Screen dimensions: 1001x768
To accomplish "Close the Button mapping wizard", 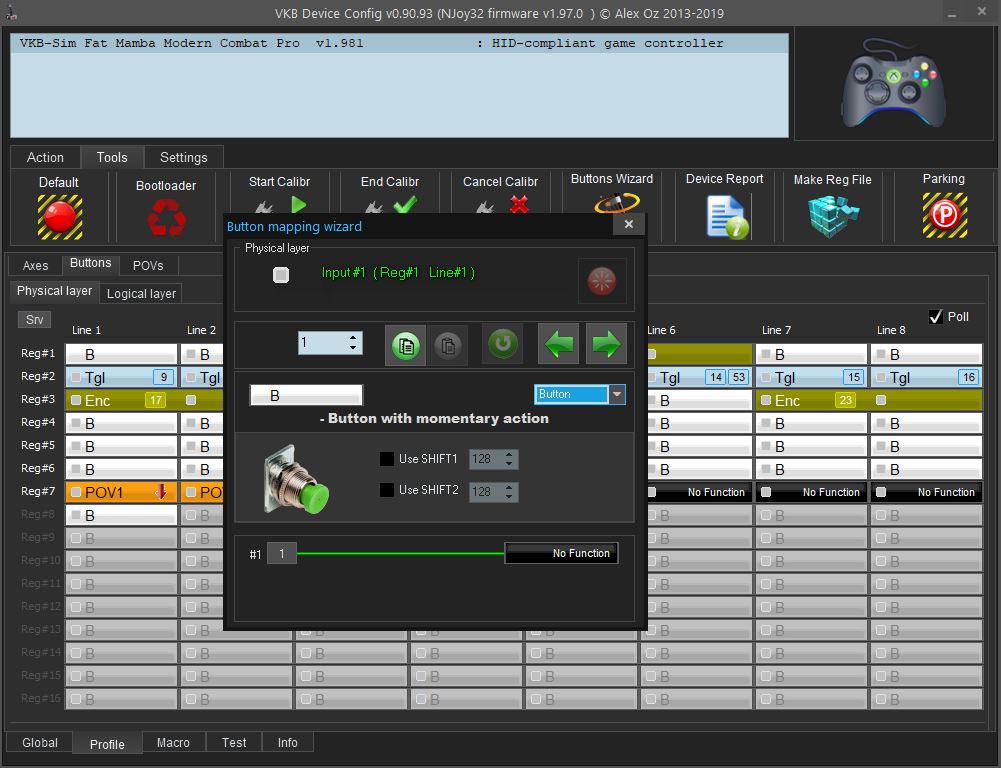I will [629, 224].
